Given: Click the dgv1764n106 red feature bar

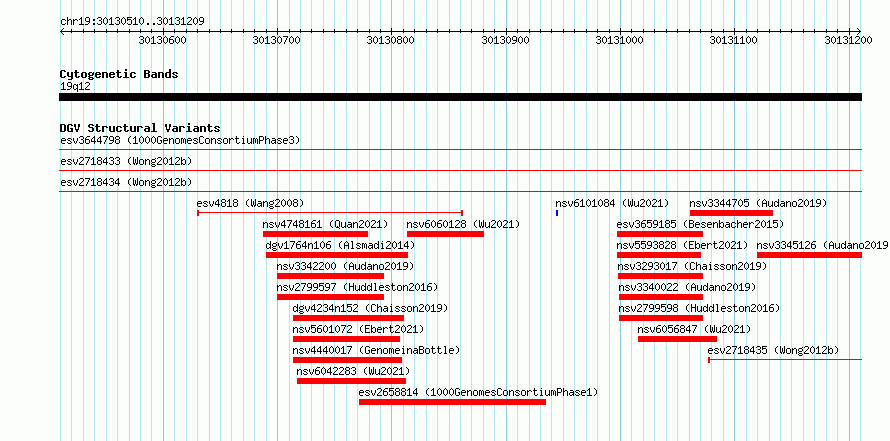Looking at the screenshot, I should [x=337, y=255].
